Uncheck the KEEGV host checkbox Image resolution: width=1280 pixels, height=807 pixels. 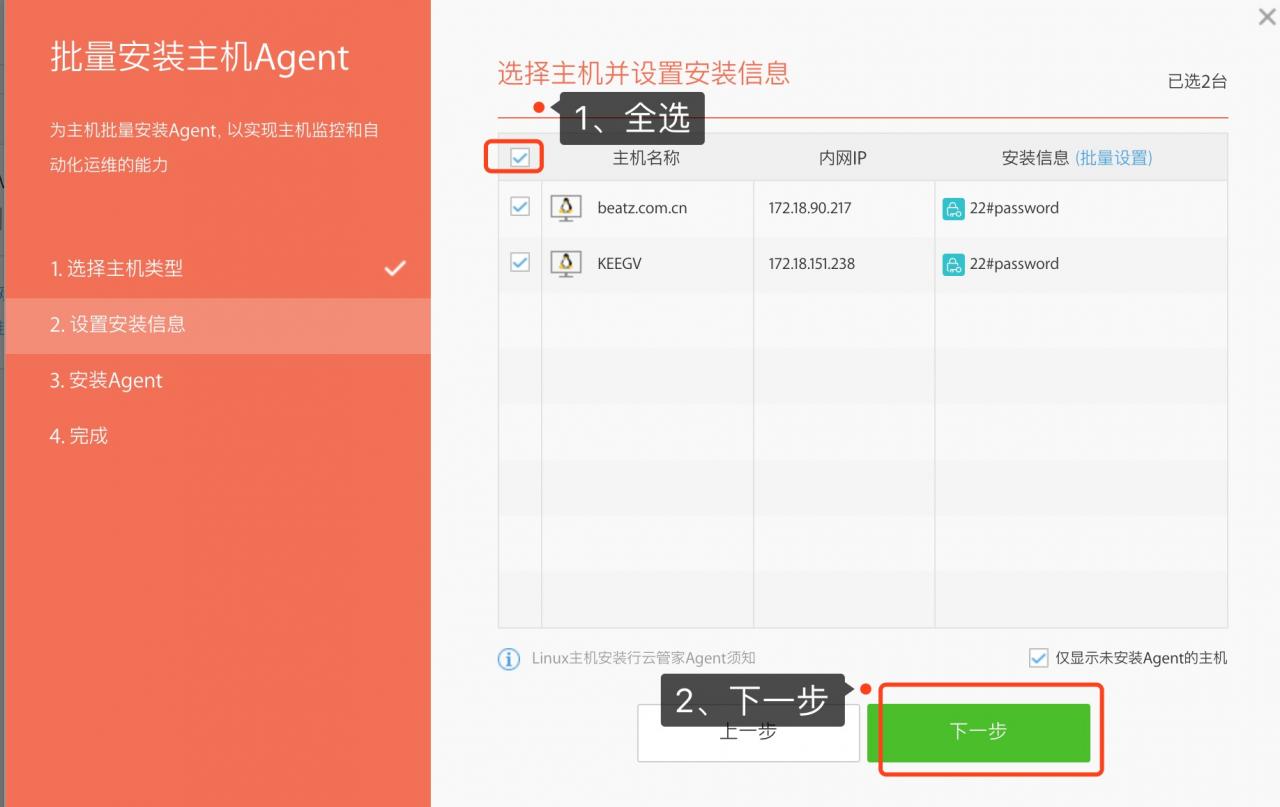(x=520, y=263)
